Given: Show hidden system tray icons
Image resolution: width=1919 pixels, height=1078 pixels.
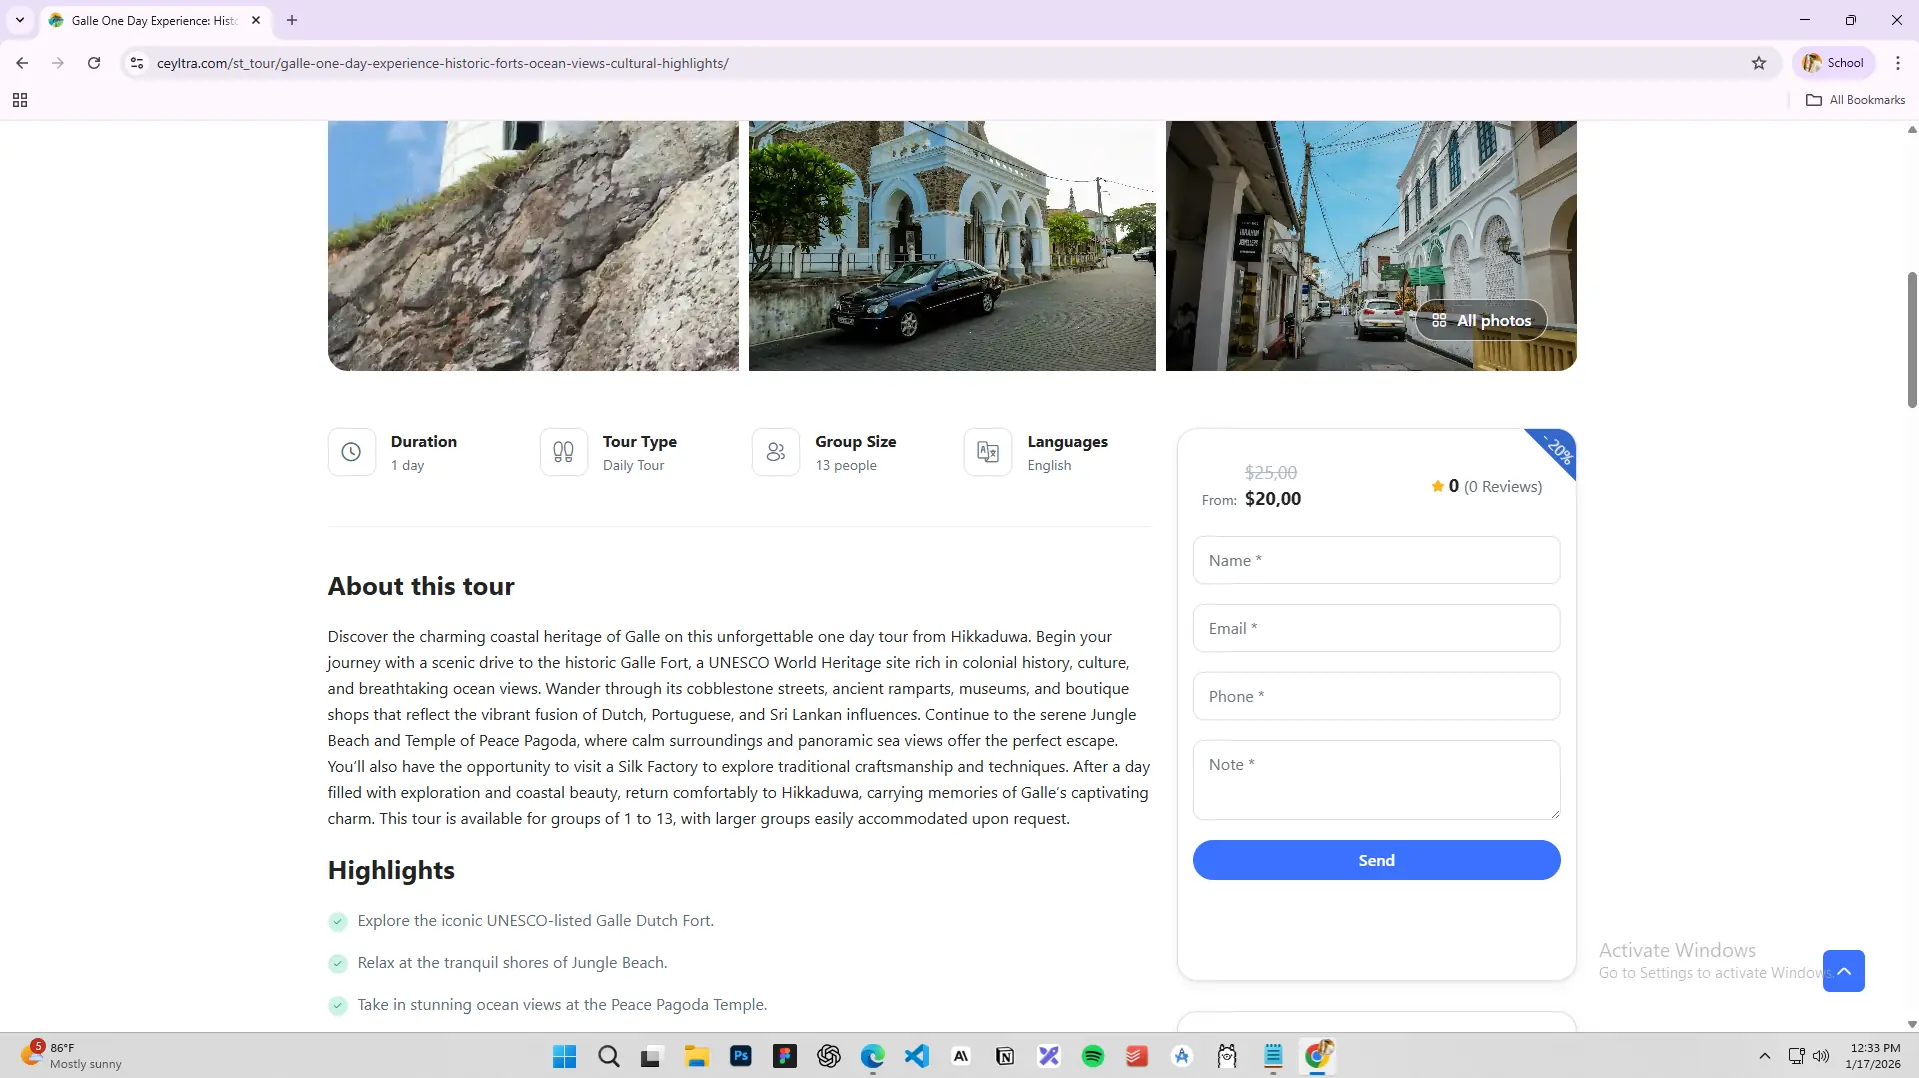Looking at the screenshot, I should (1765, 1056).
